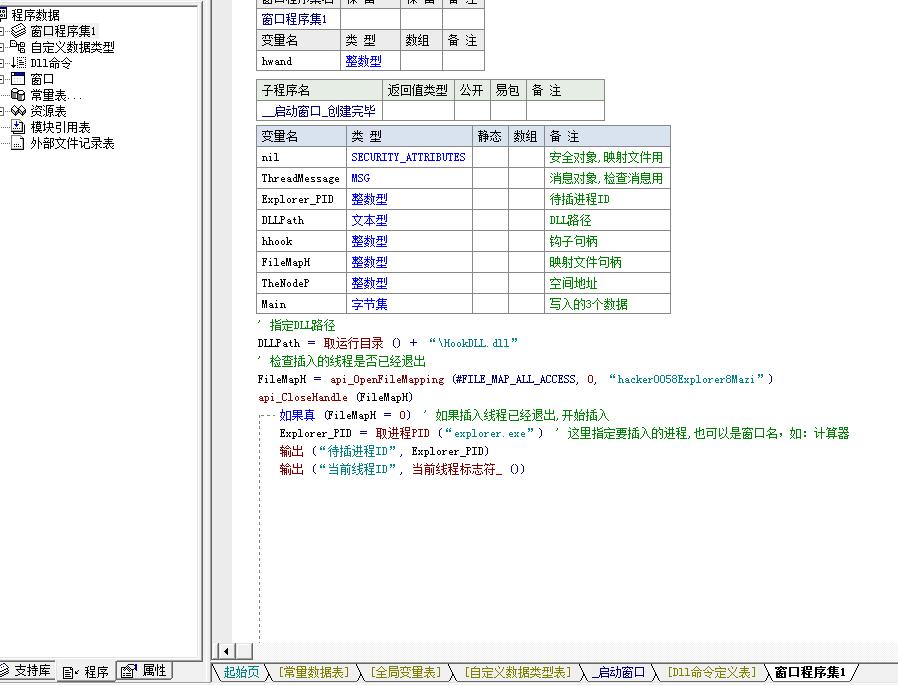898x685 pixels.
Task: Click the FileMapH variable name cell
Action: (x=301, y=262)
